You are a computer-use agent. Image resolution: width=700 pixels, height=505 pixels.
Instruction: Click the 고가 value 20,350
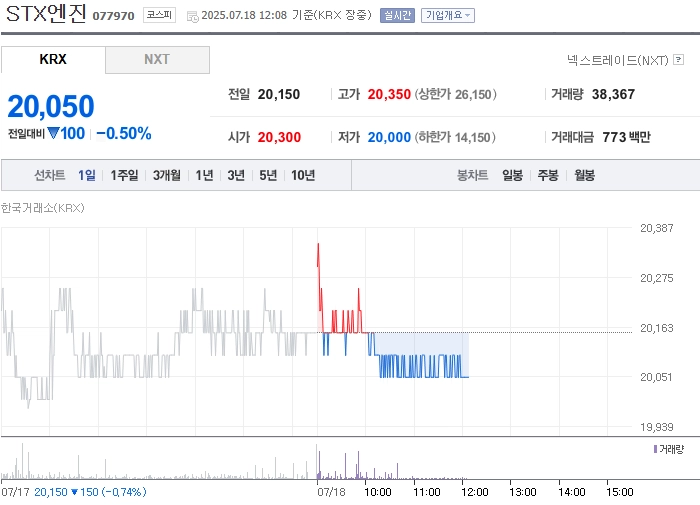pyautogui.click(x=389, y=94)
